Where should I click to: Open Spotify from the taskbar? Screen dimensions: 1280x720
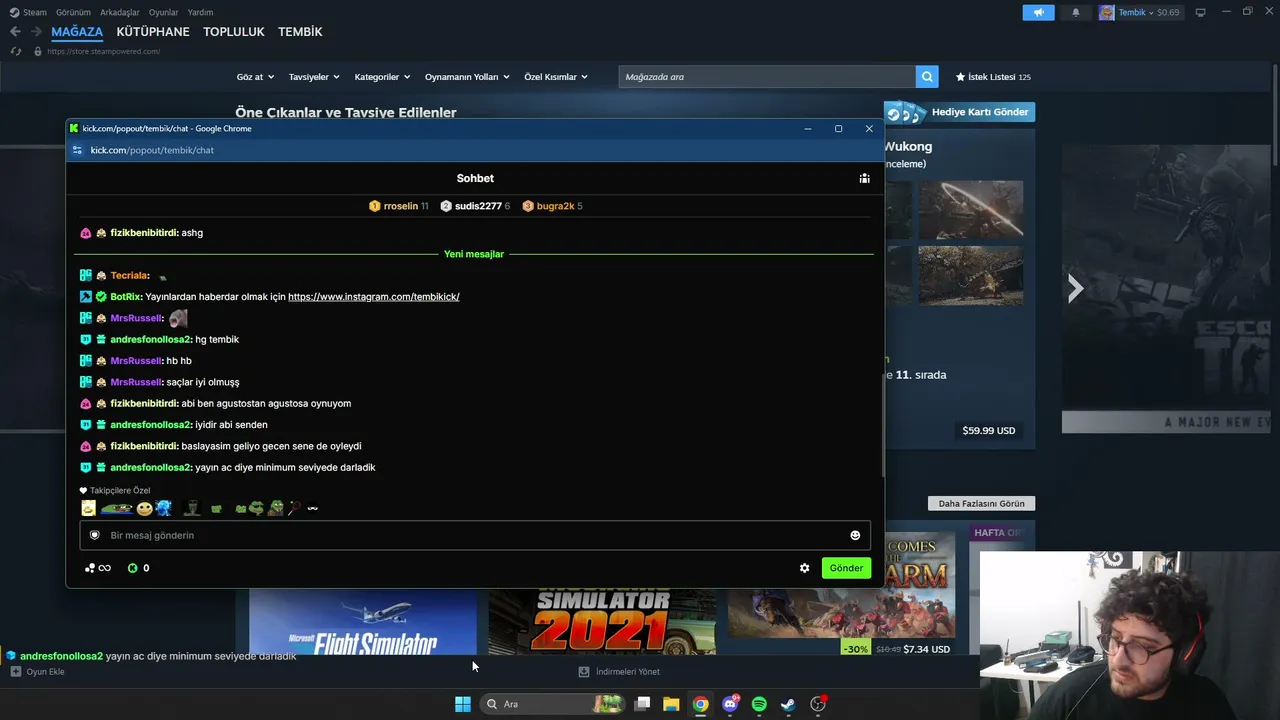[x=759, y=704]
